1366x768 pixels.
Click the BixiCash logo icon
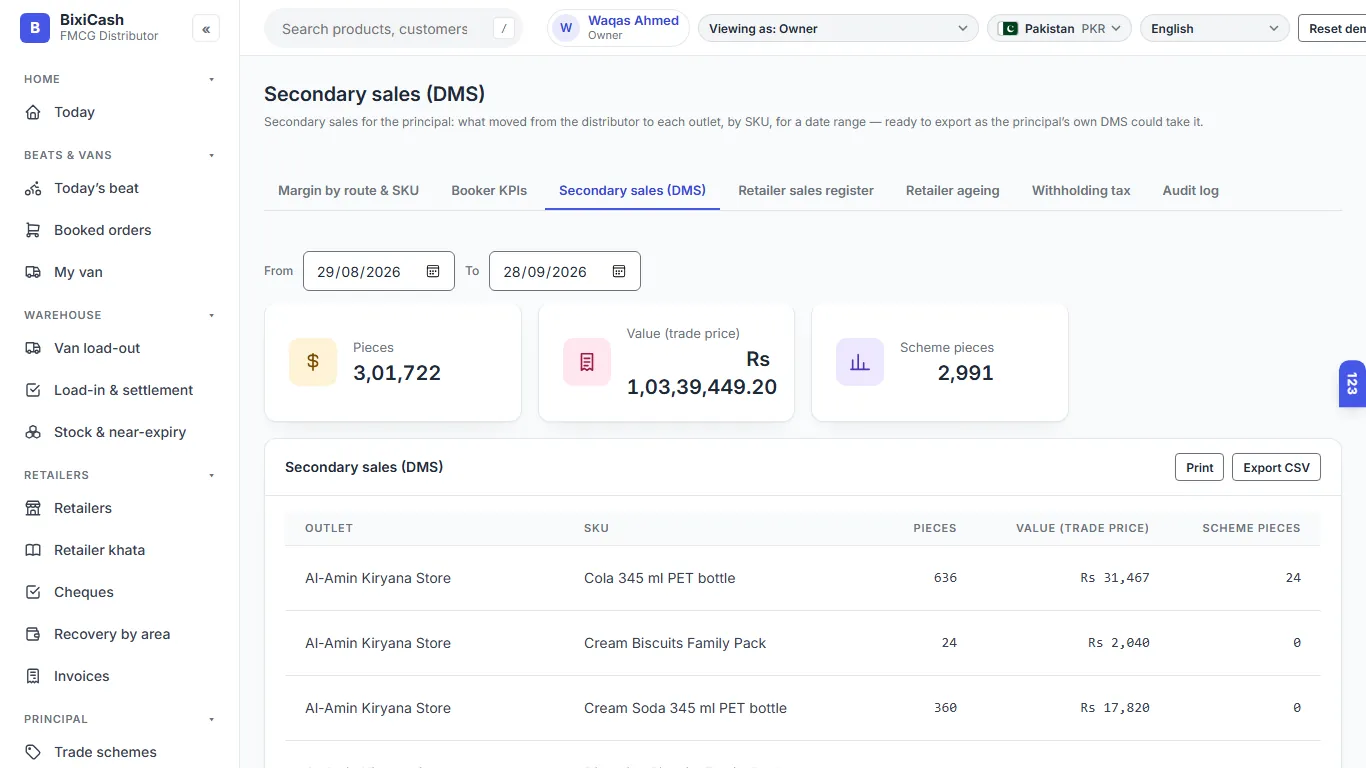pyautogui.click(x=35, y=28)
